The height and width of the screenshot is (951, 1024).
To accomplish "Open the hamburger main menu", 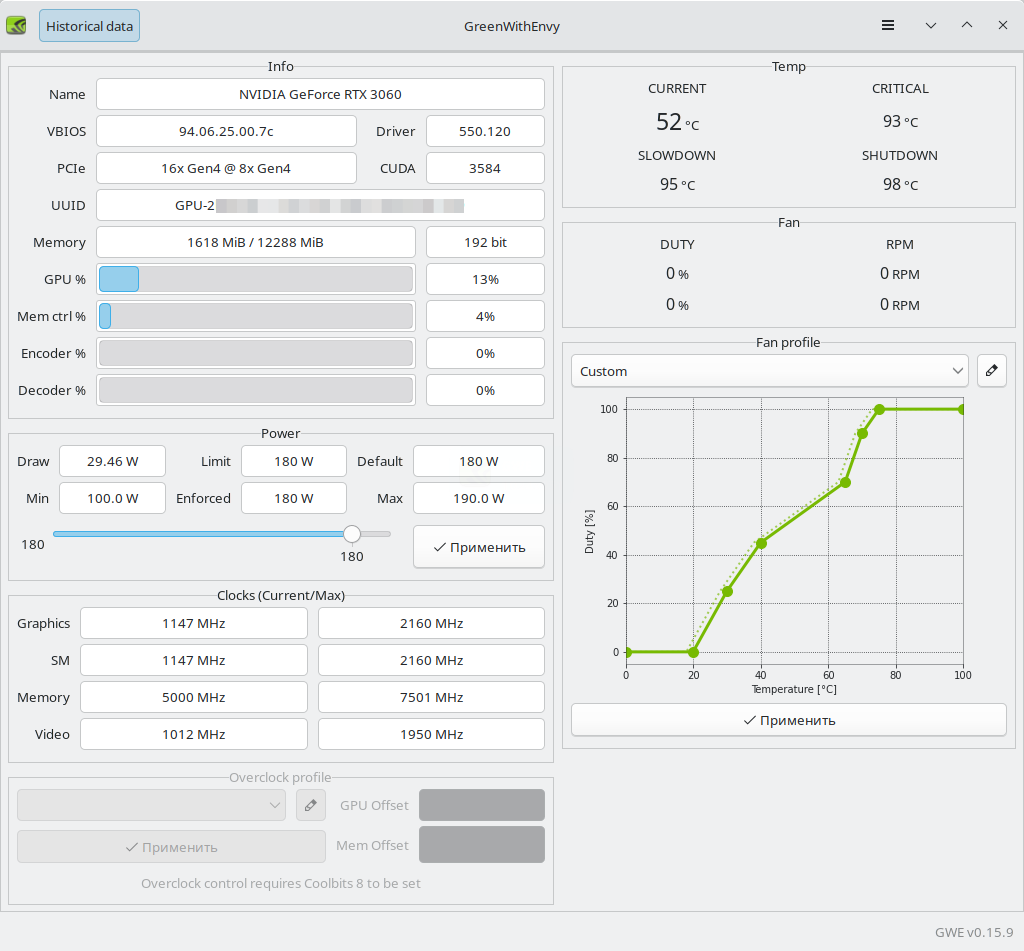I will click(888, 26).
